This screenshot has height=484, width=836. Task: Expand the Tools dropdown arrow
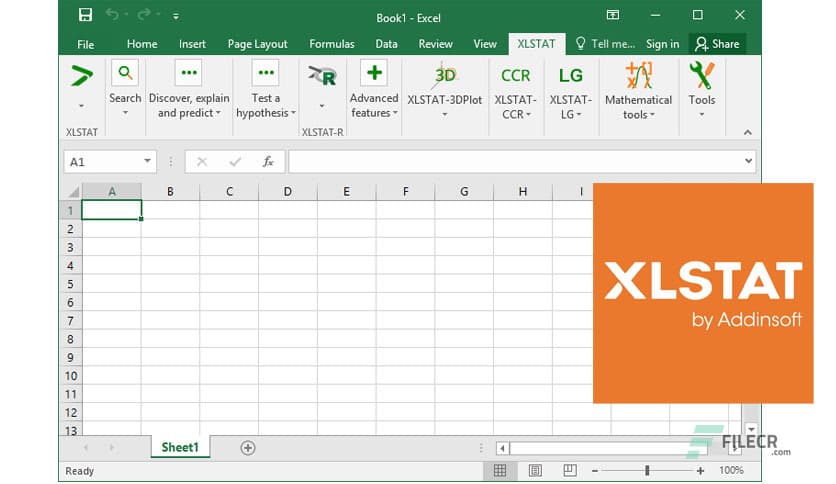(702, 115)
